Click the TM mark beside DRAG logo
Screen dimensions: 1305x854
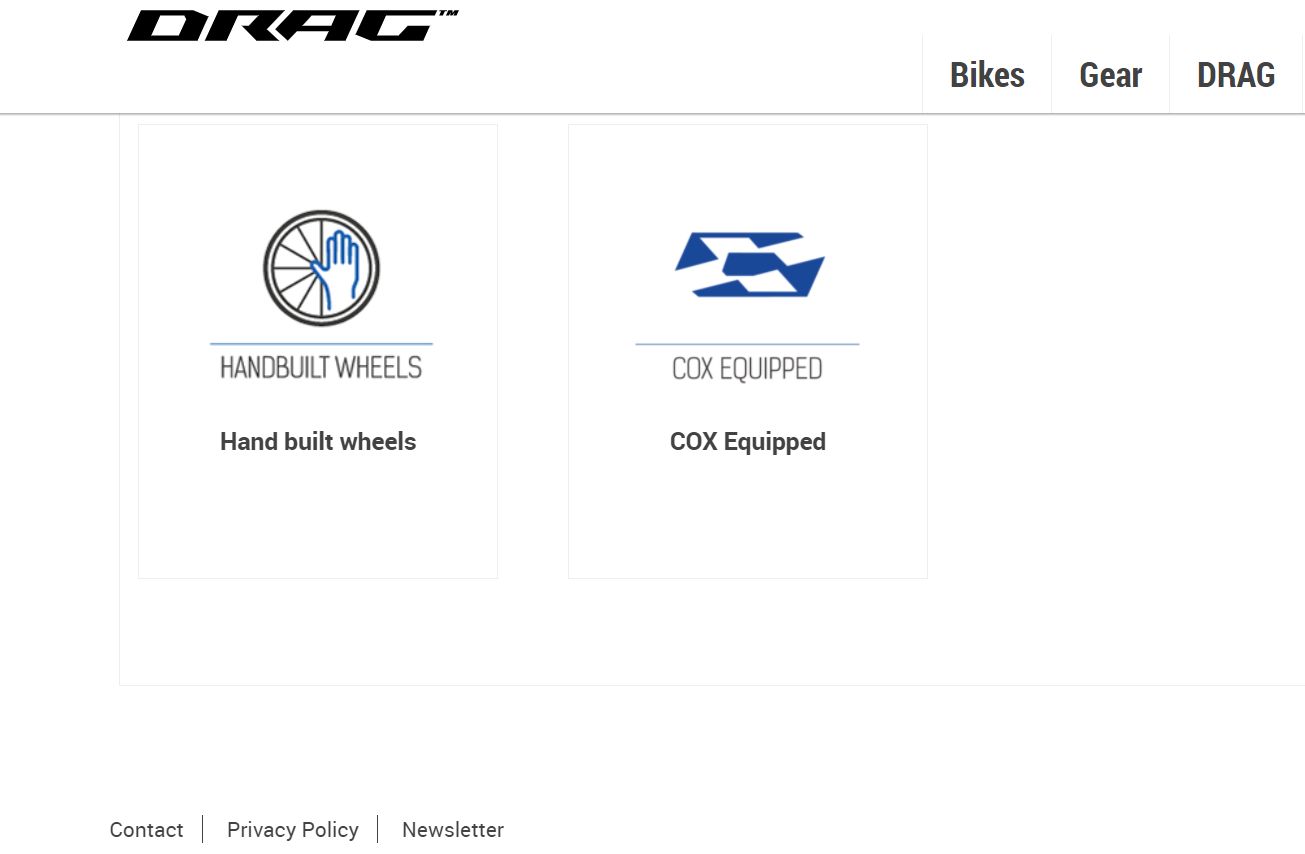click(448, 14)
